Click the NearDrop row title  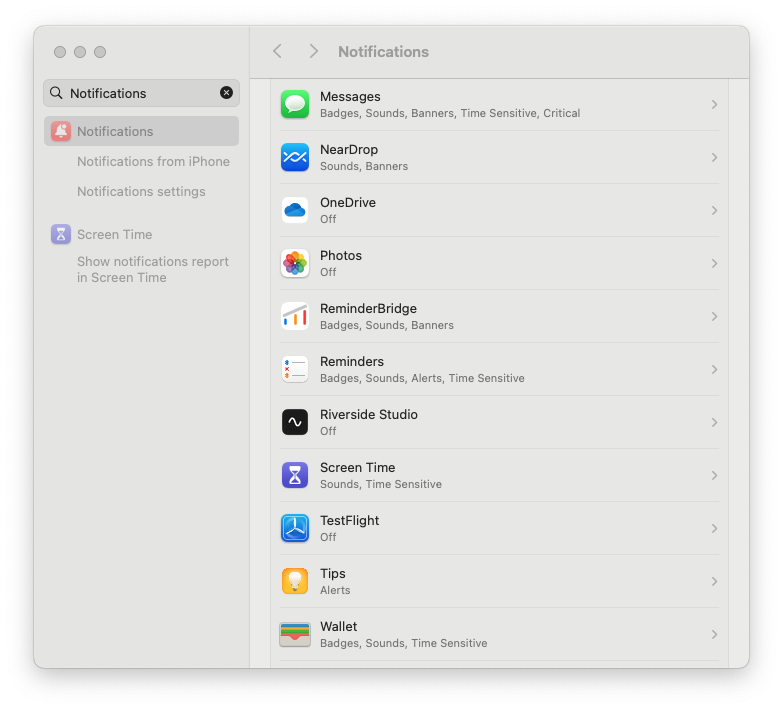[x=349, y=149]
